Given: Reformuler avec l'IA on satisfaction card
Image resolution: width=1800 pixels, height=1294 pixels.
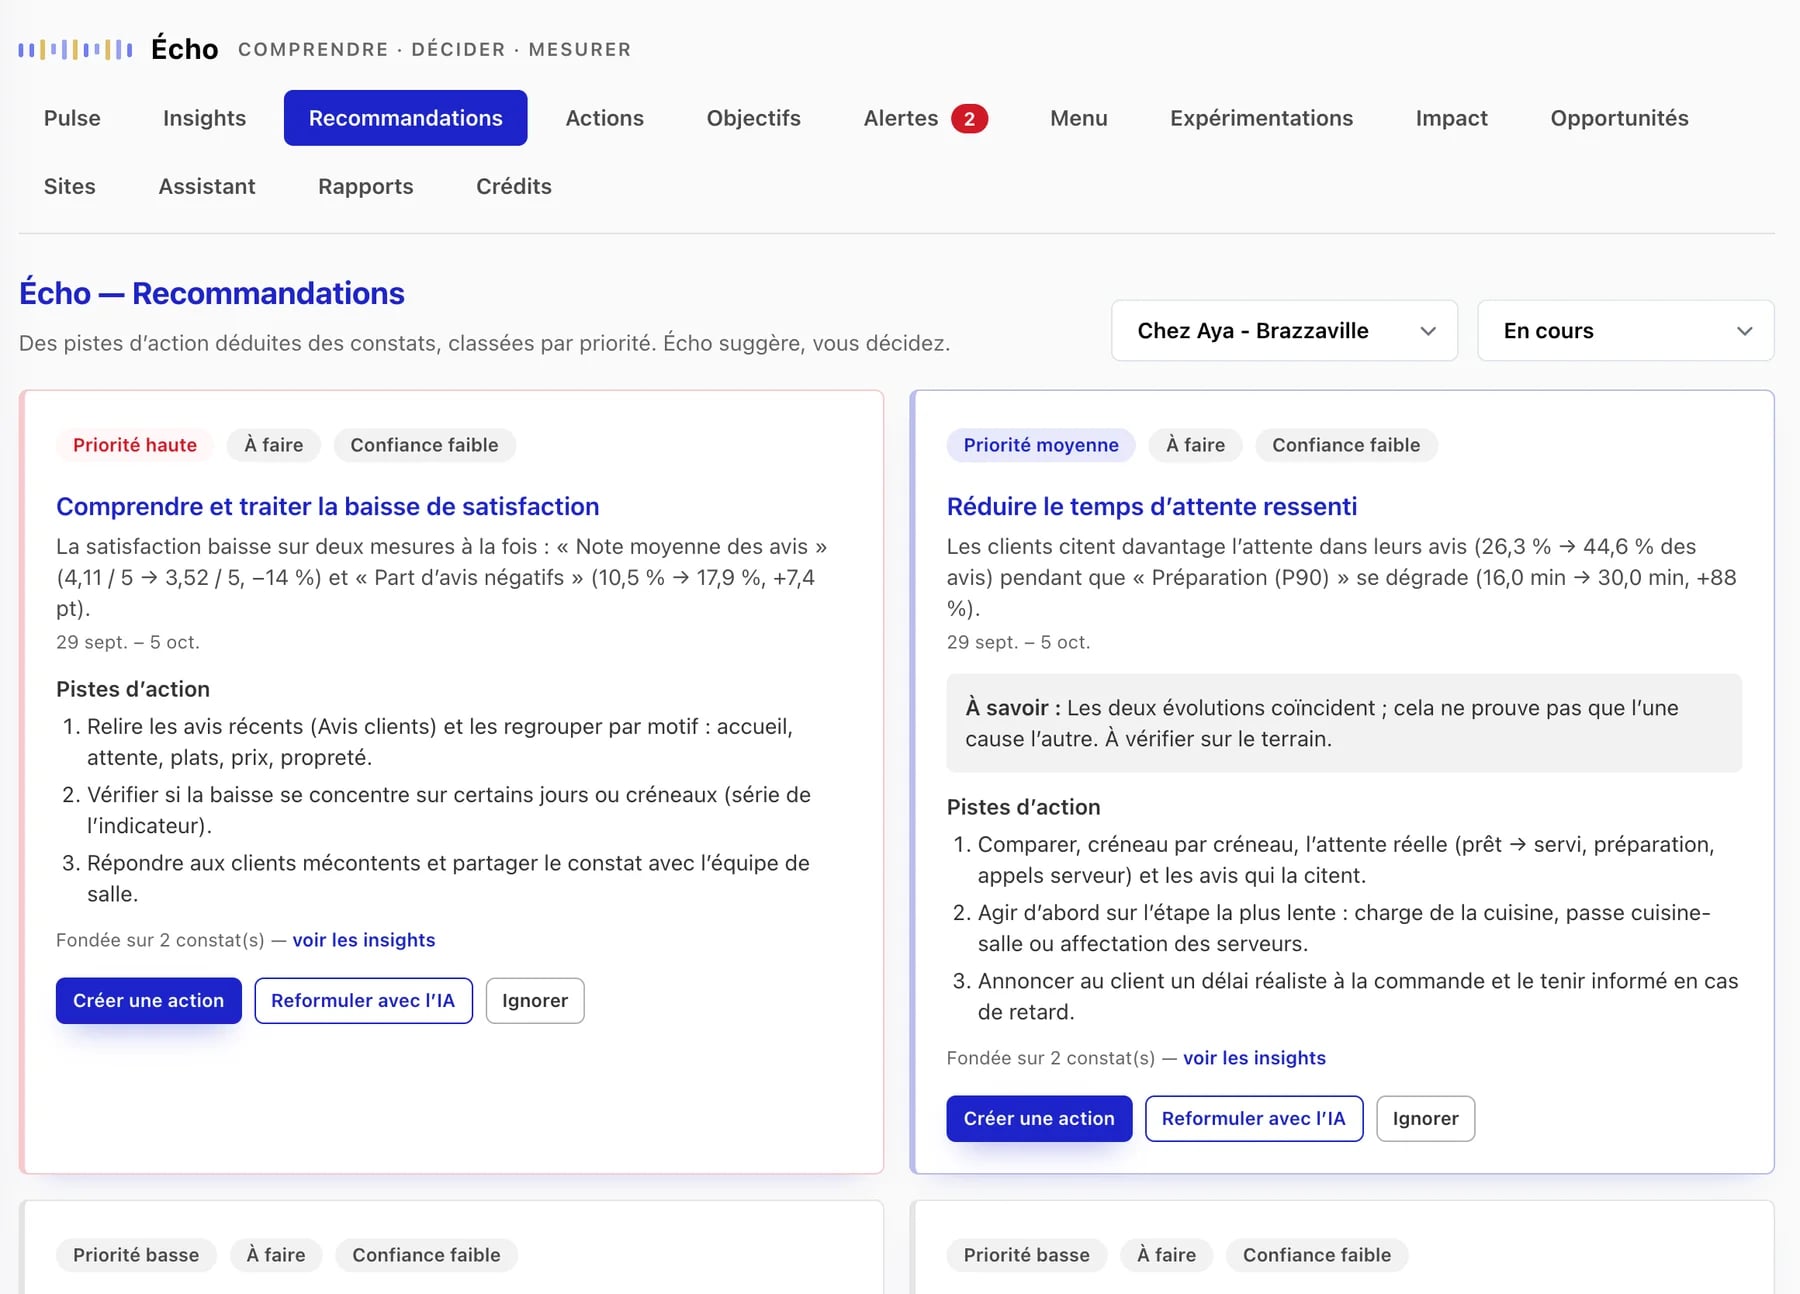Looking at the screenshot, I should coord(363,1001).
